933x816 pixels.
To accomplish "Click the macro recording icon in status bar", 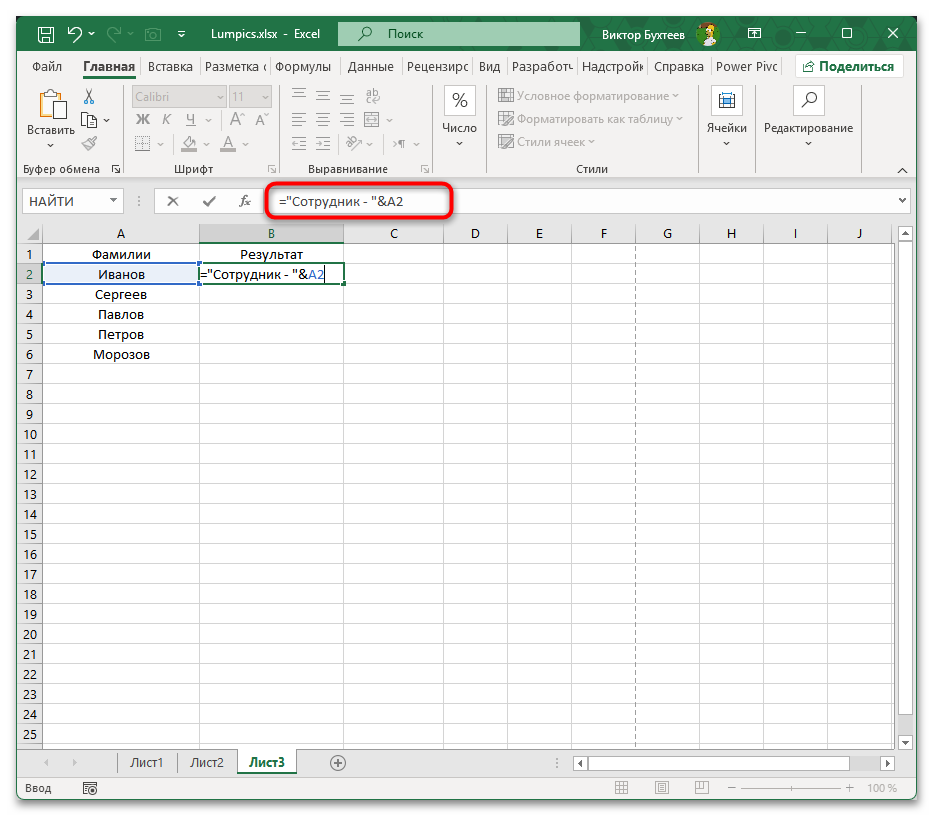I will [x=90, y=788].
